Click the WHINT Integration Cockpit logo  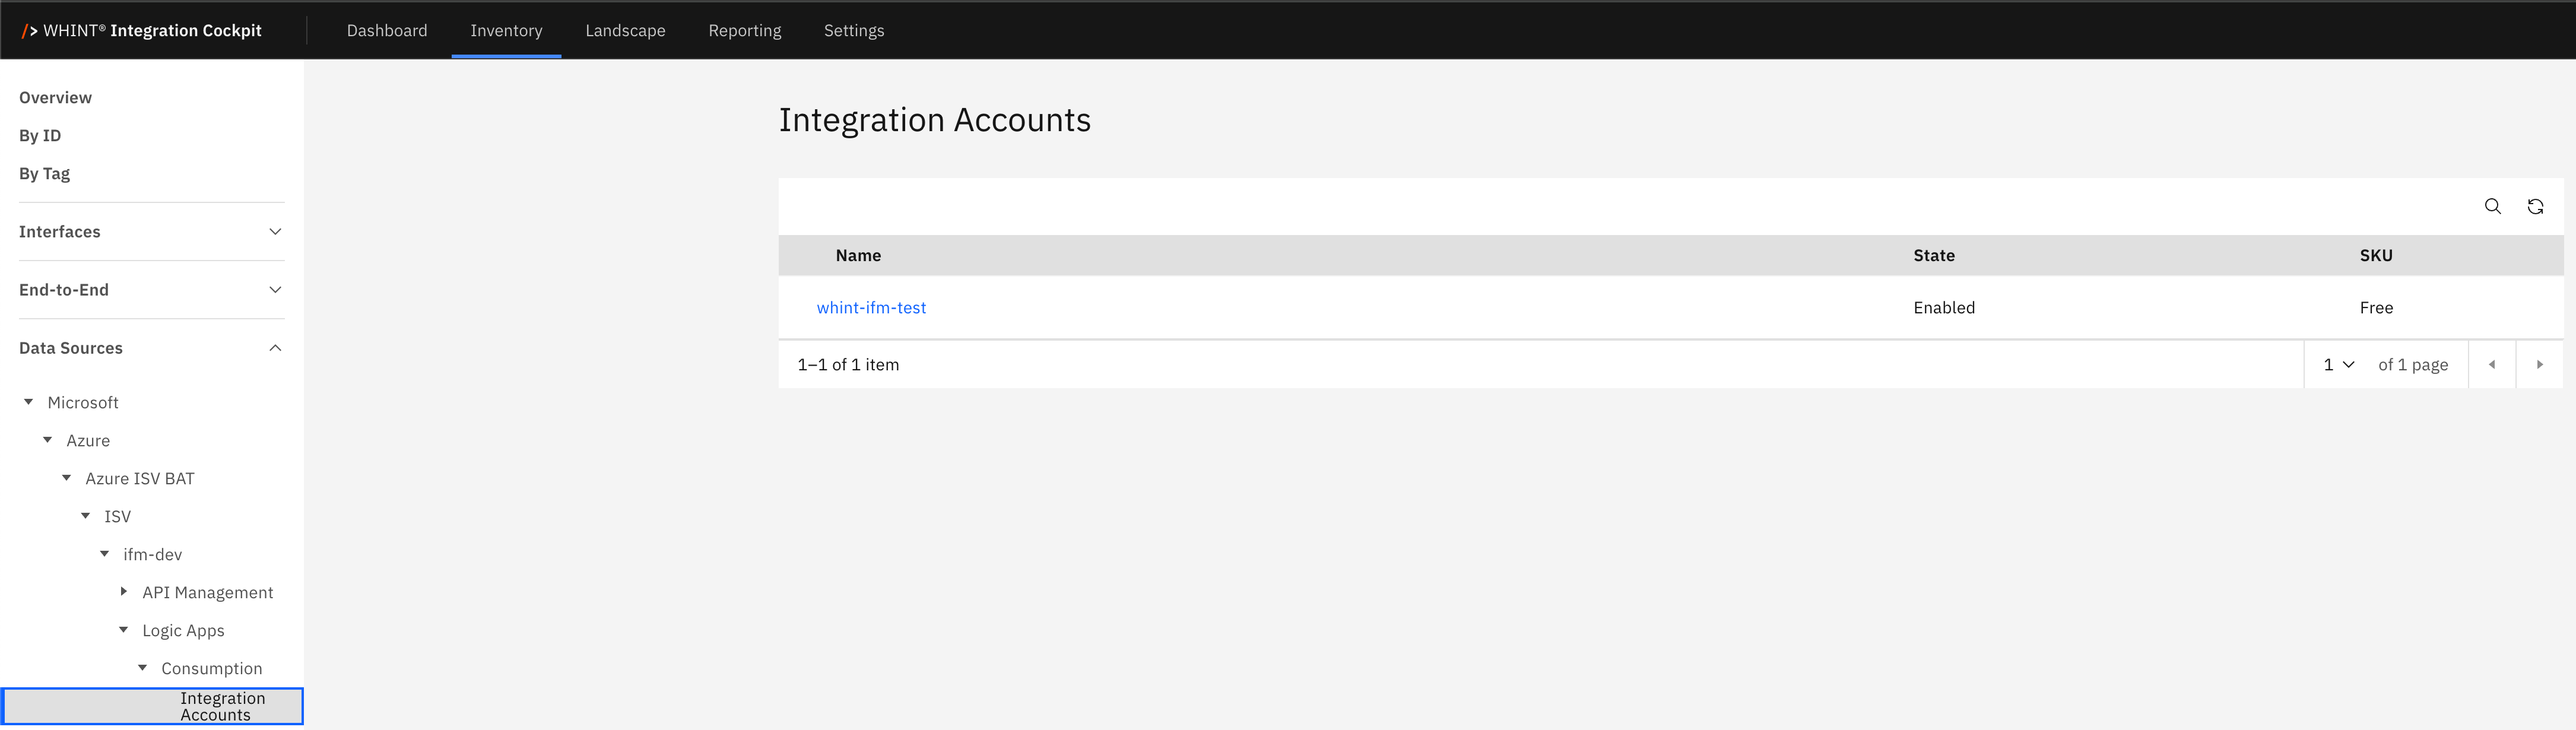coord(142,31)
